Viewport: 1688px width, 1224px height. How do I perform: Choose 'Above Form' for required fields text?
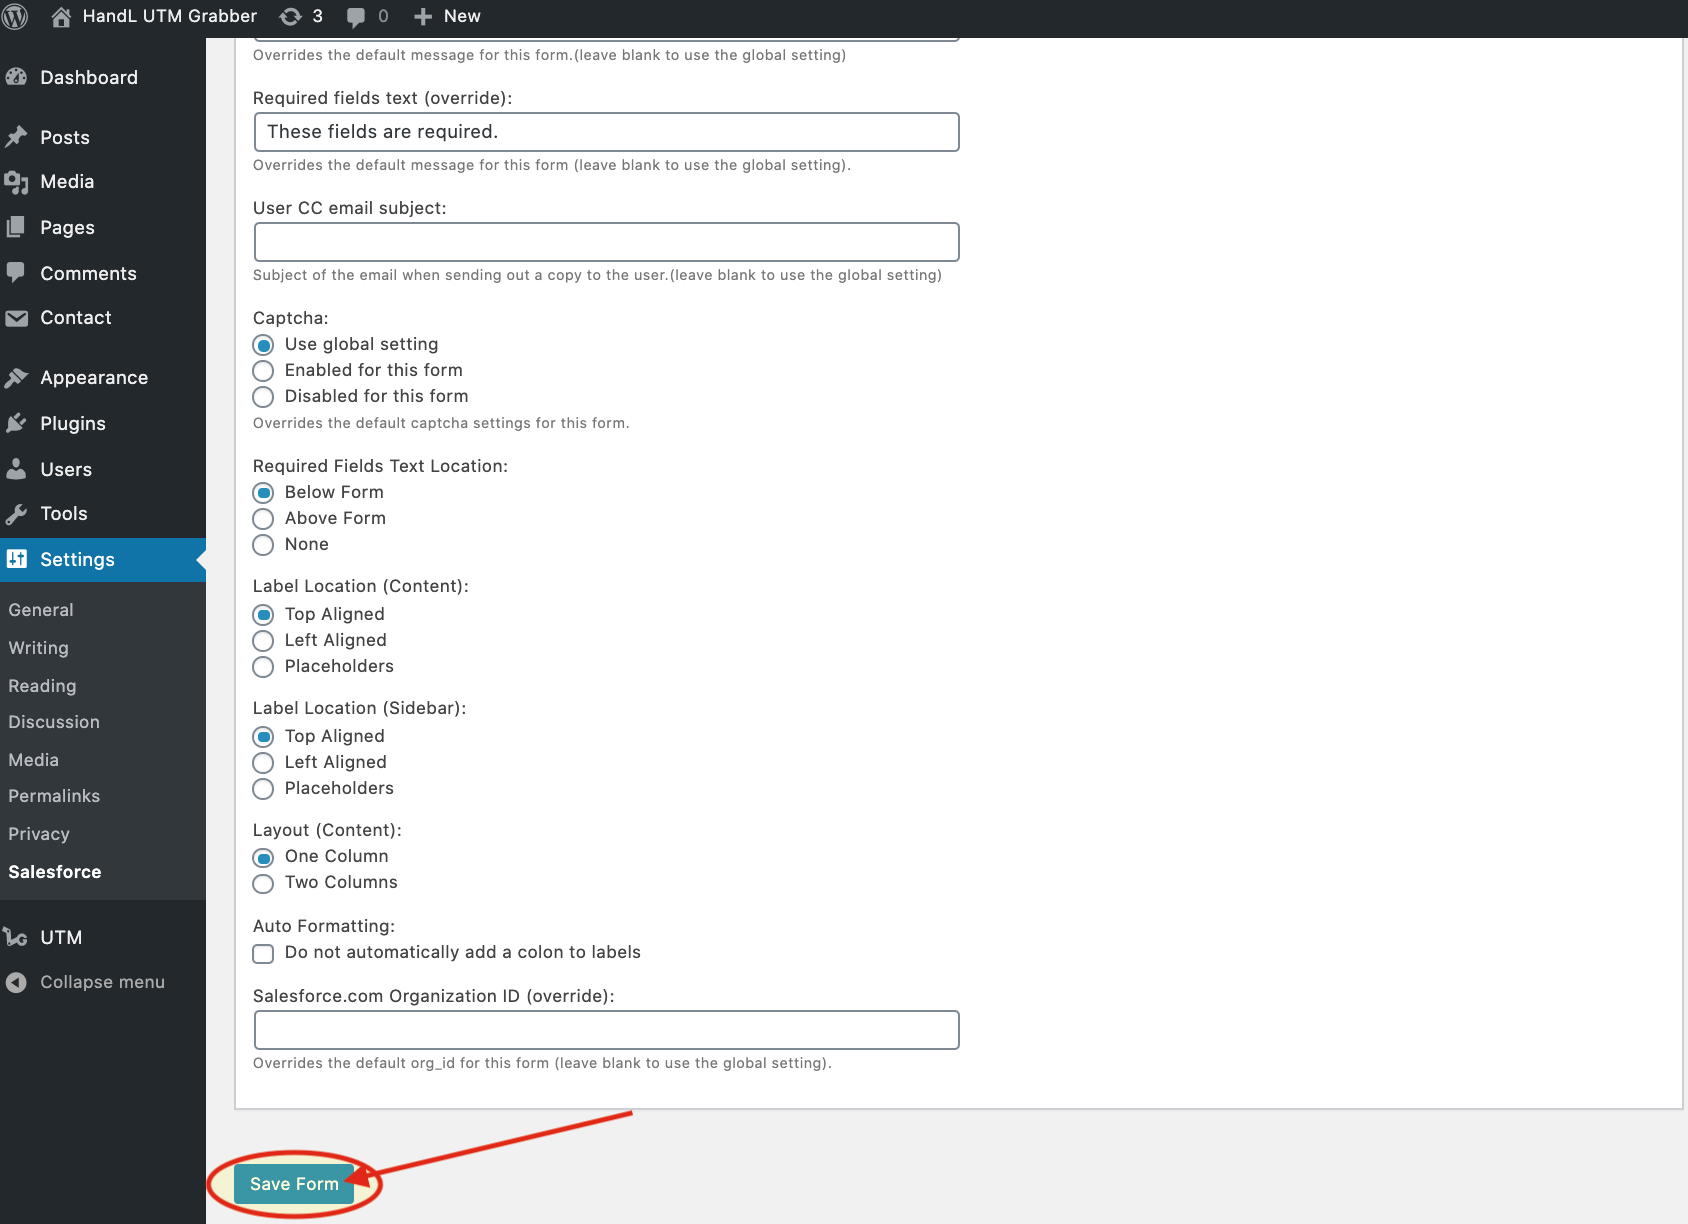pyautogui.click(x=263, y=519)
